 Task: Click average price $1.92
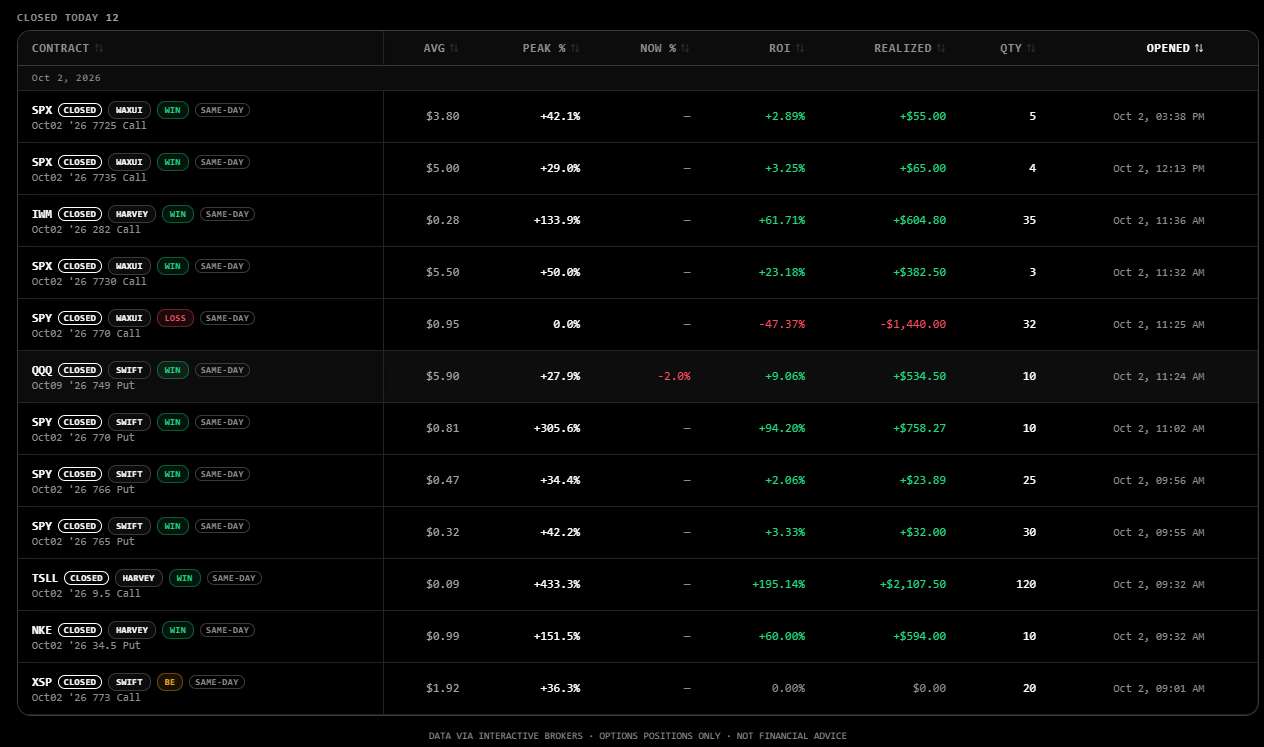[443, 688]
